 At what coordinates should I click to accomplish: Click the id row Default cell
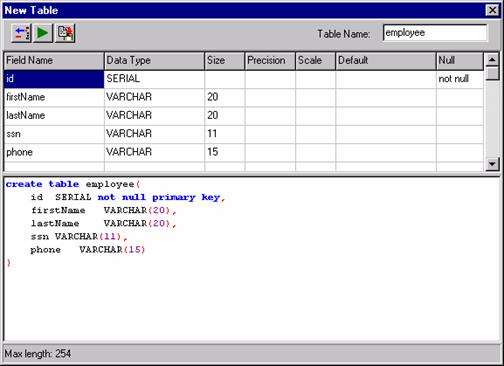pyautogui.click(x=386, y=79)
